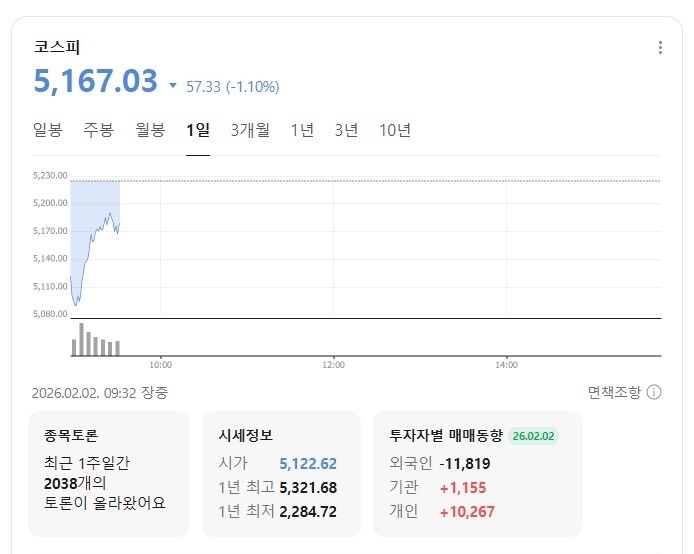This screenshot has width=694, height=554.
Task: Click the tallest gray volume bar
Action: pyautogui.click(x=81, y=339)
